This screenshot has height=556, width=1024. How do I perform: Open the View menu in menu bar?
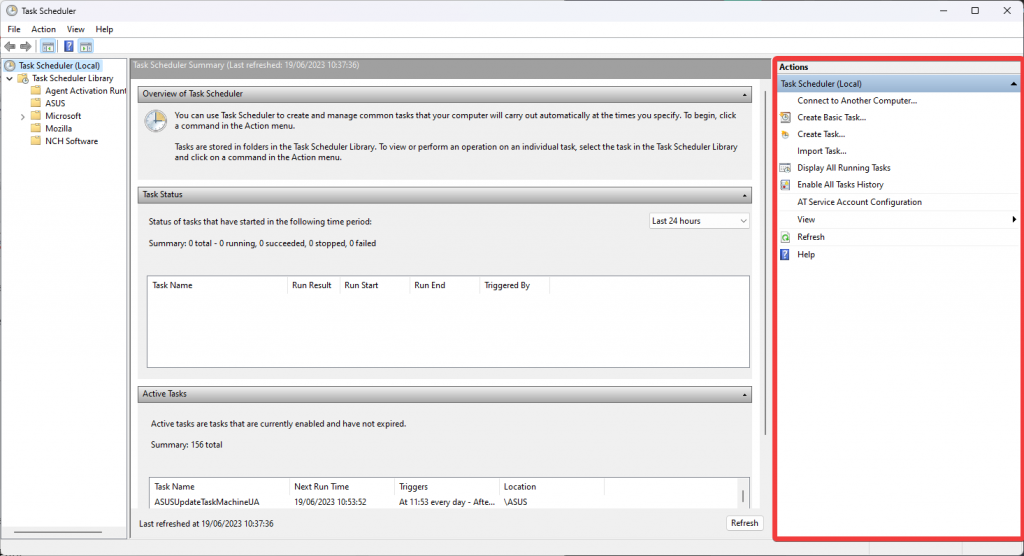[75, 29]
